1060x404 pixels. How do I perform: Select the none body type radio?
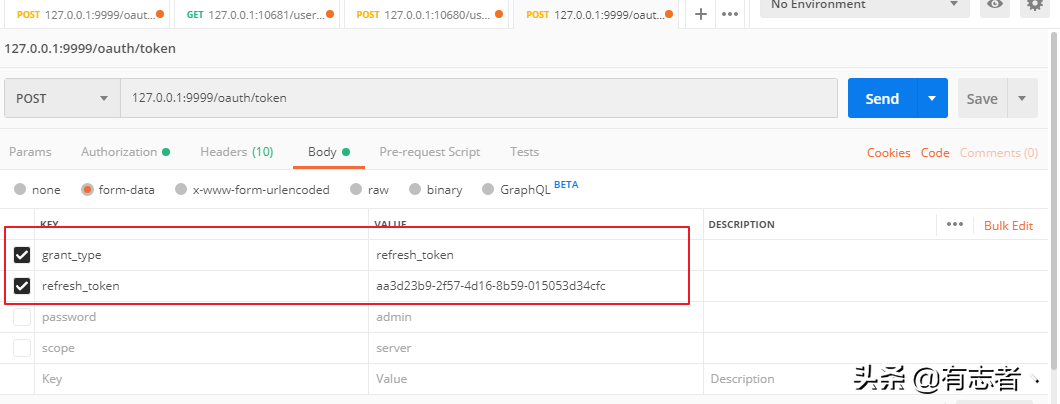pyautogui.click(x=20, y=190)
